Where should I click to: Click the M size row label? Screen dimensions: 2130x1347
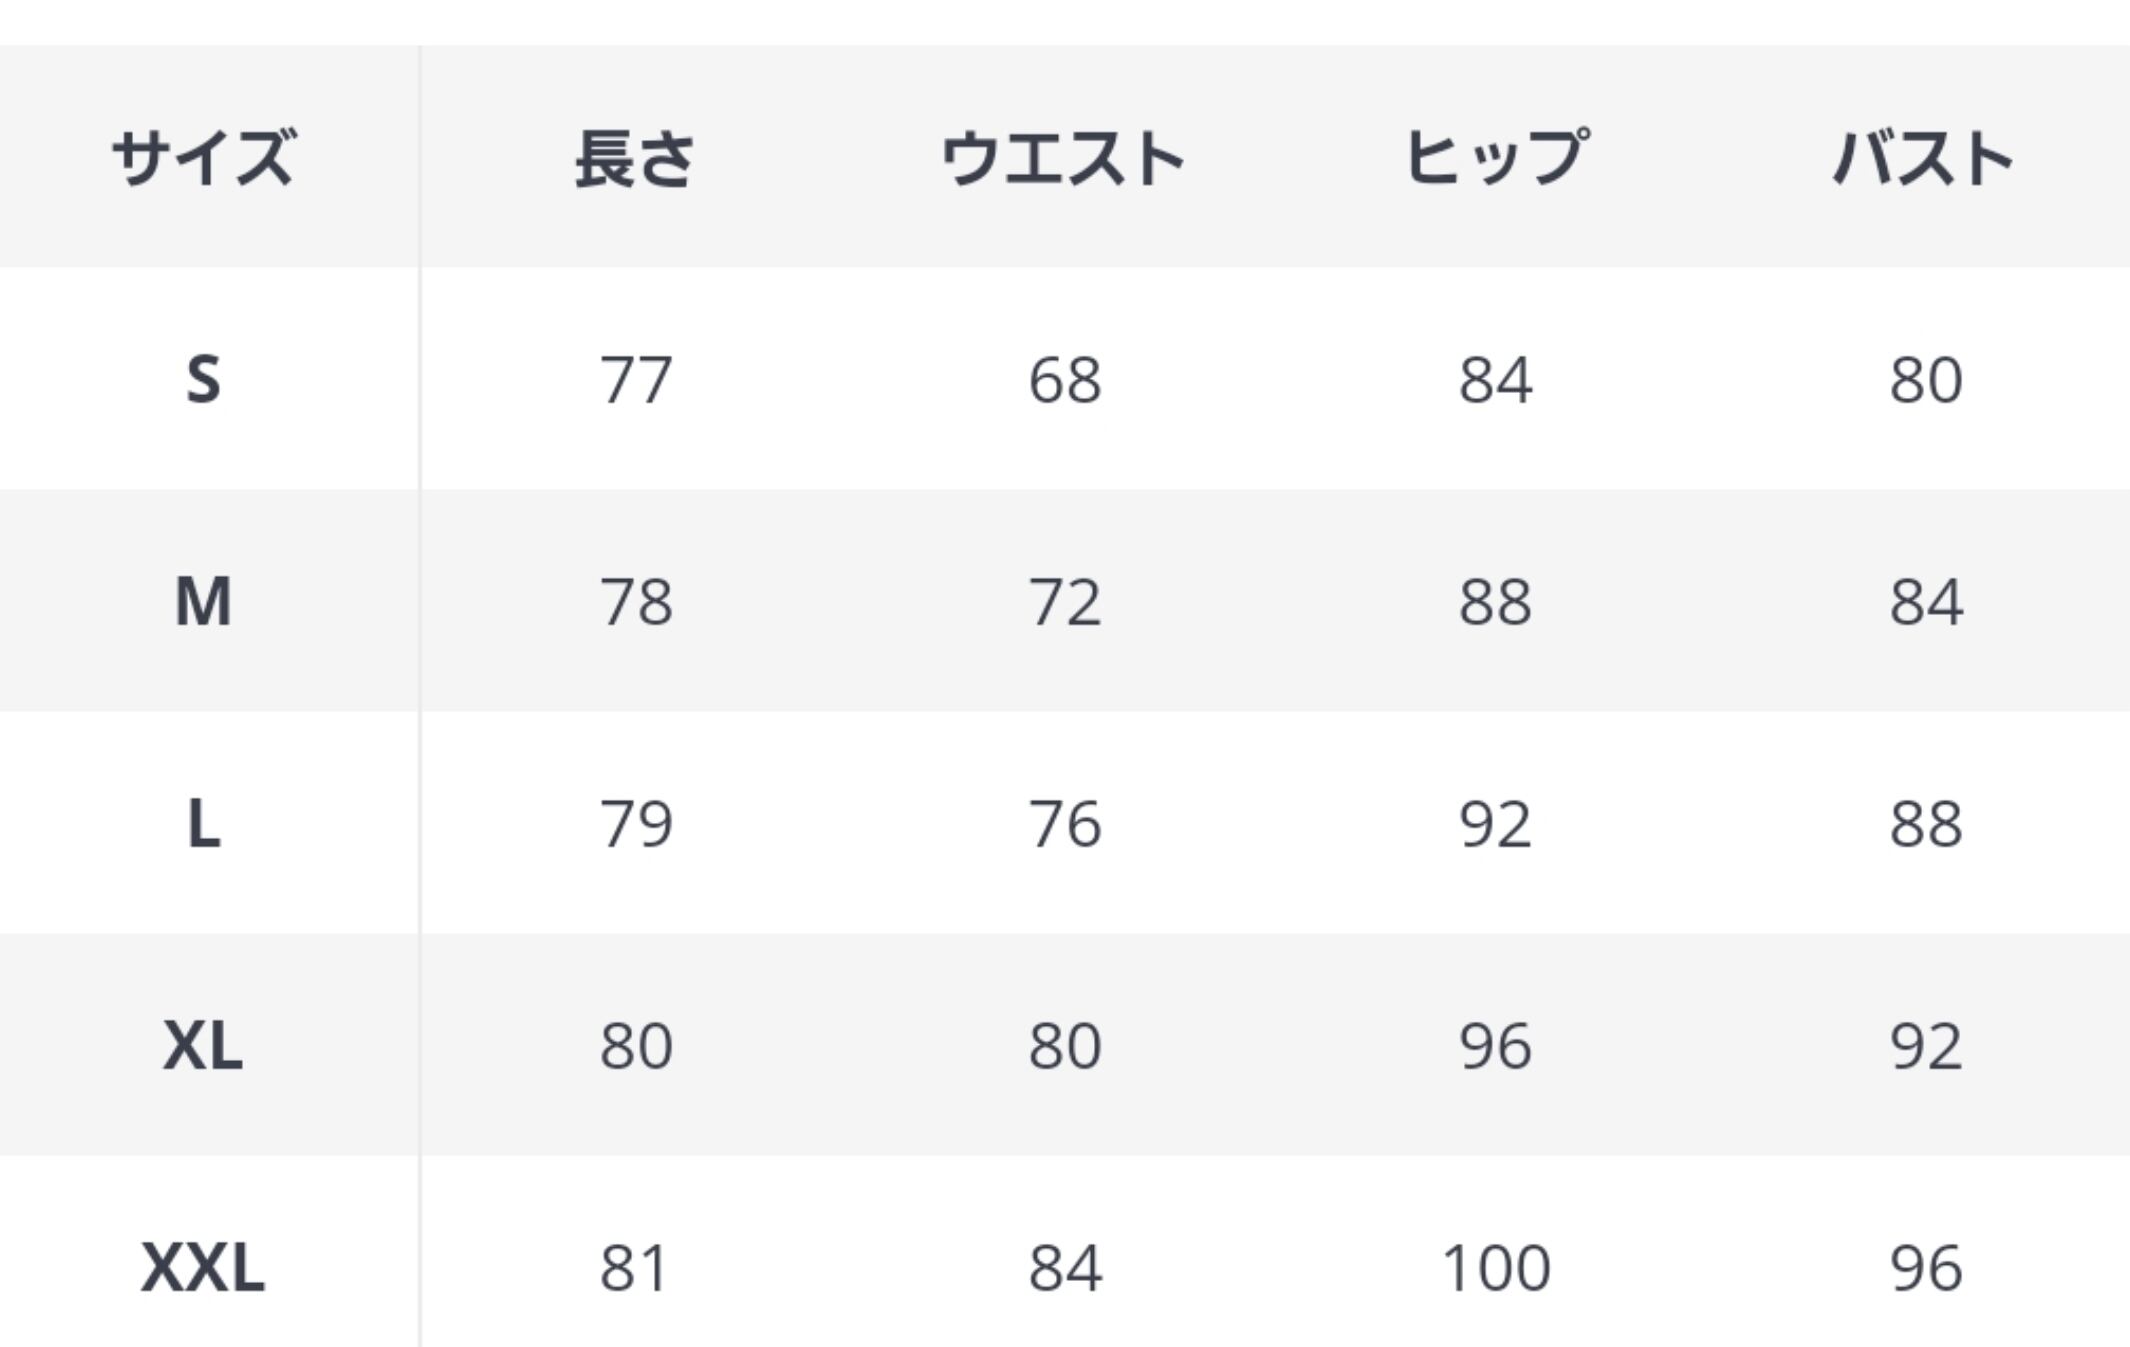(203, 602)
